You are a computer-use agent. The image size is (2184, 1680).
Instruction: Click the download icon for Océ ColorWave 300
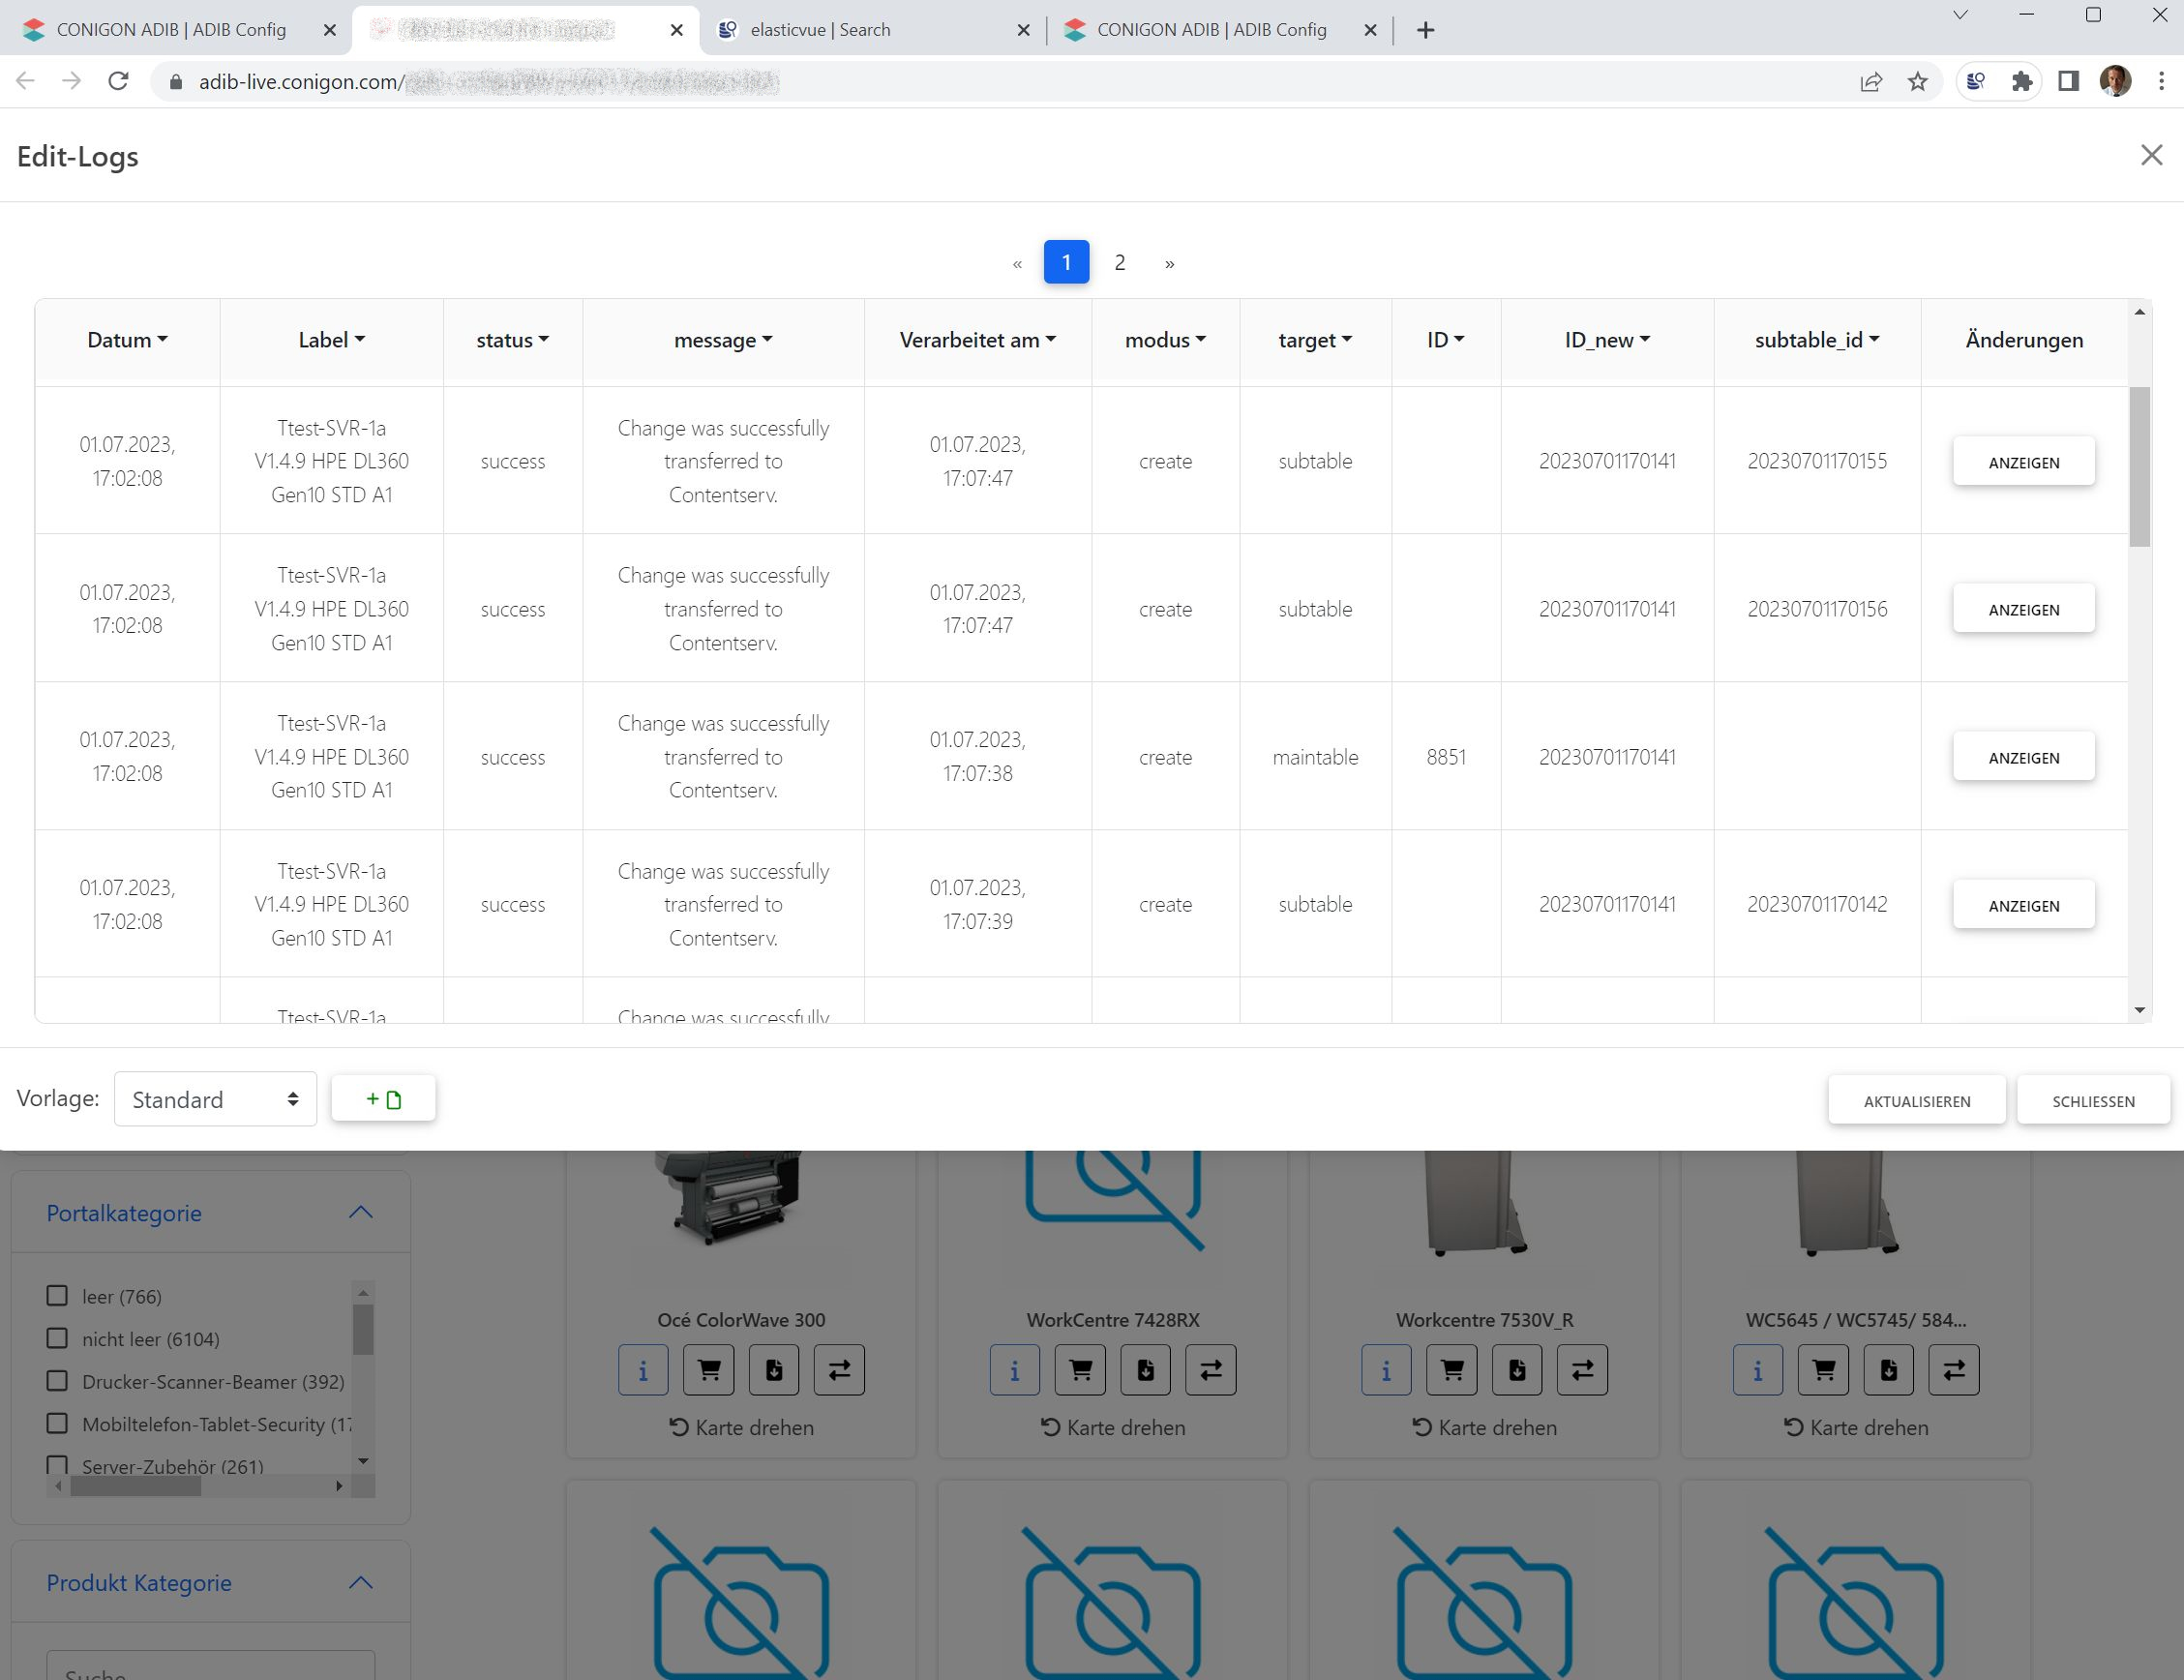[774, 1370]
